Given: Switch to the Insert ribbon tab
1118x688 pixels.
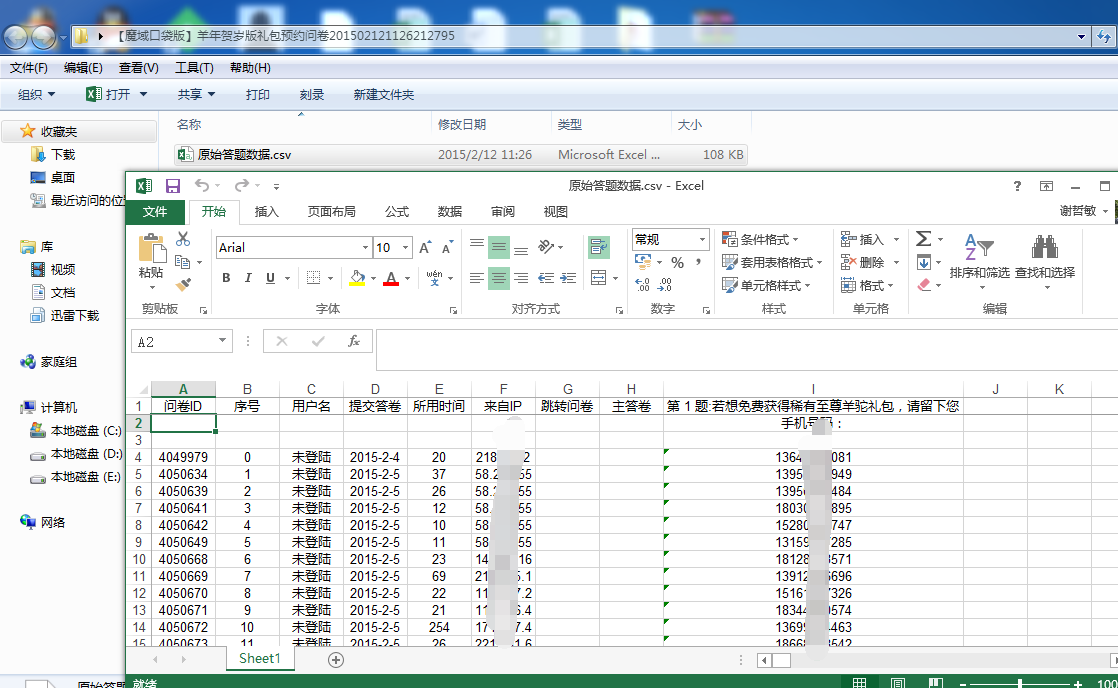Looking at the screenshot, I should point(266,212).
